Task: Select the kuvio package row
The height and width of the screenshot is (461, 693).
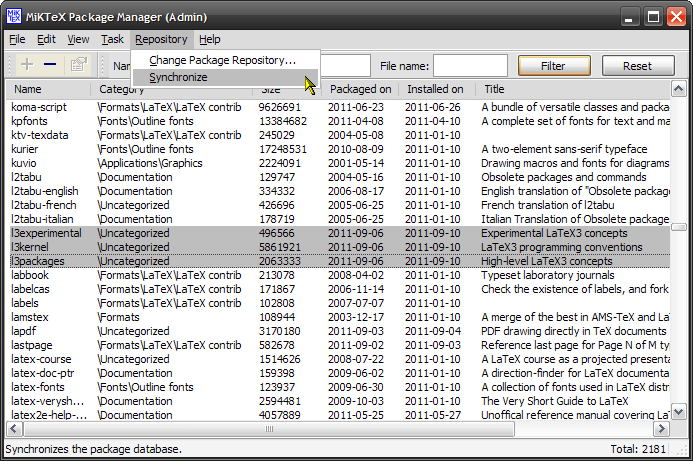Action: [339, 163]
